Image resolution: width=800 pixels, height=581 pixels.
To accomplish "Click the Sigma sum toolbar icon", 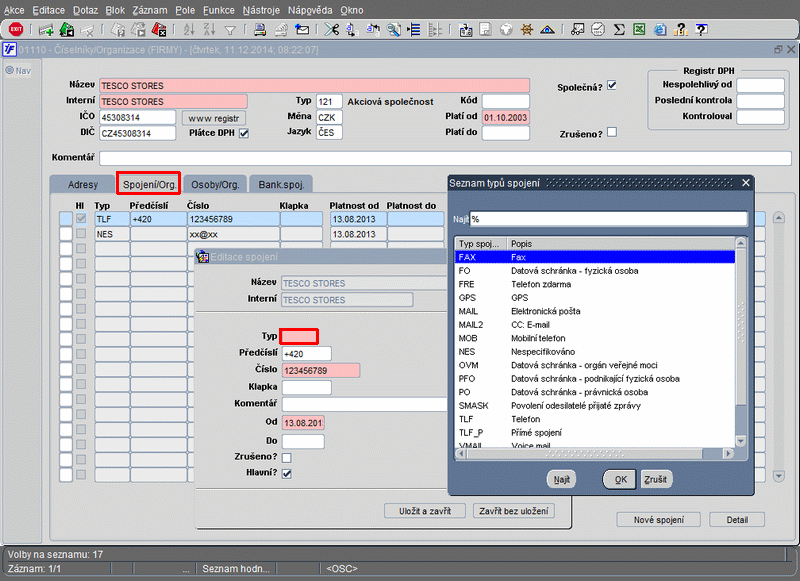I will (619, 29).
